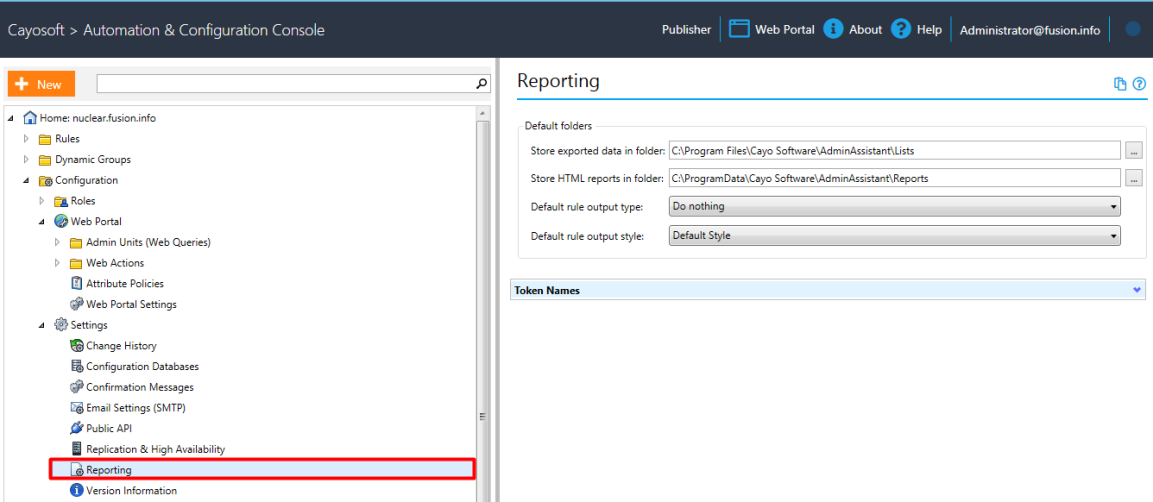This screenshot has width=1153, height=502.
Task: Click the Web Actions folder icon
Action: point(76,263)
